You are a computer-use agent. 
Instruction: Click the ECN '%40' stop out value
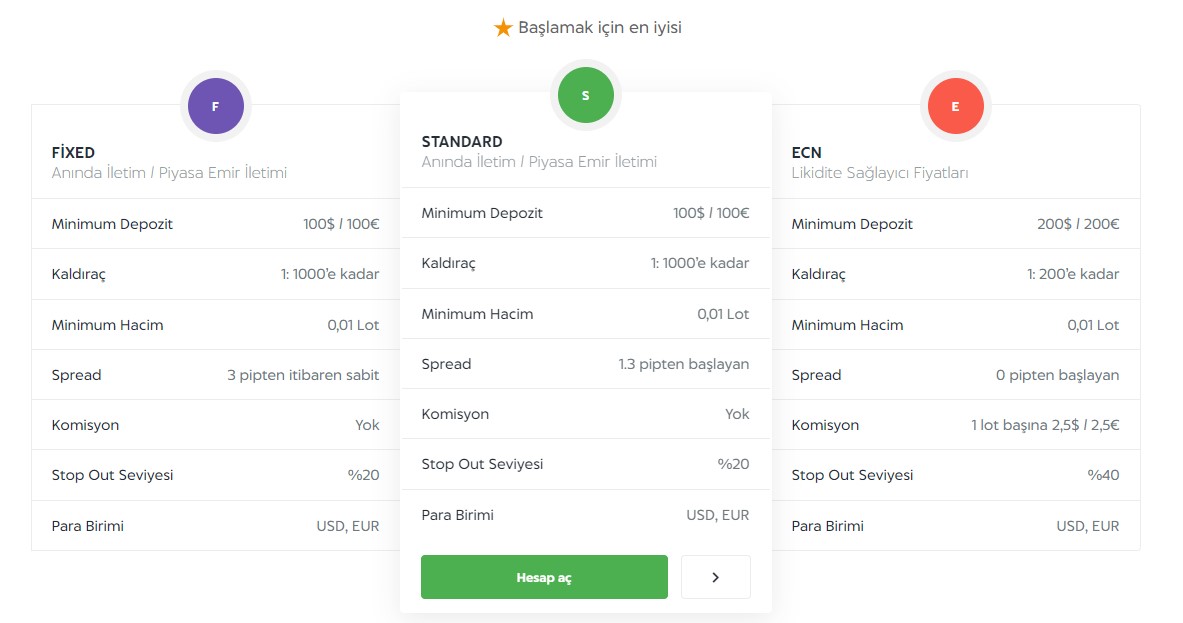1103,475
